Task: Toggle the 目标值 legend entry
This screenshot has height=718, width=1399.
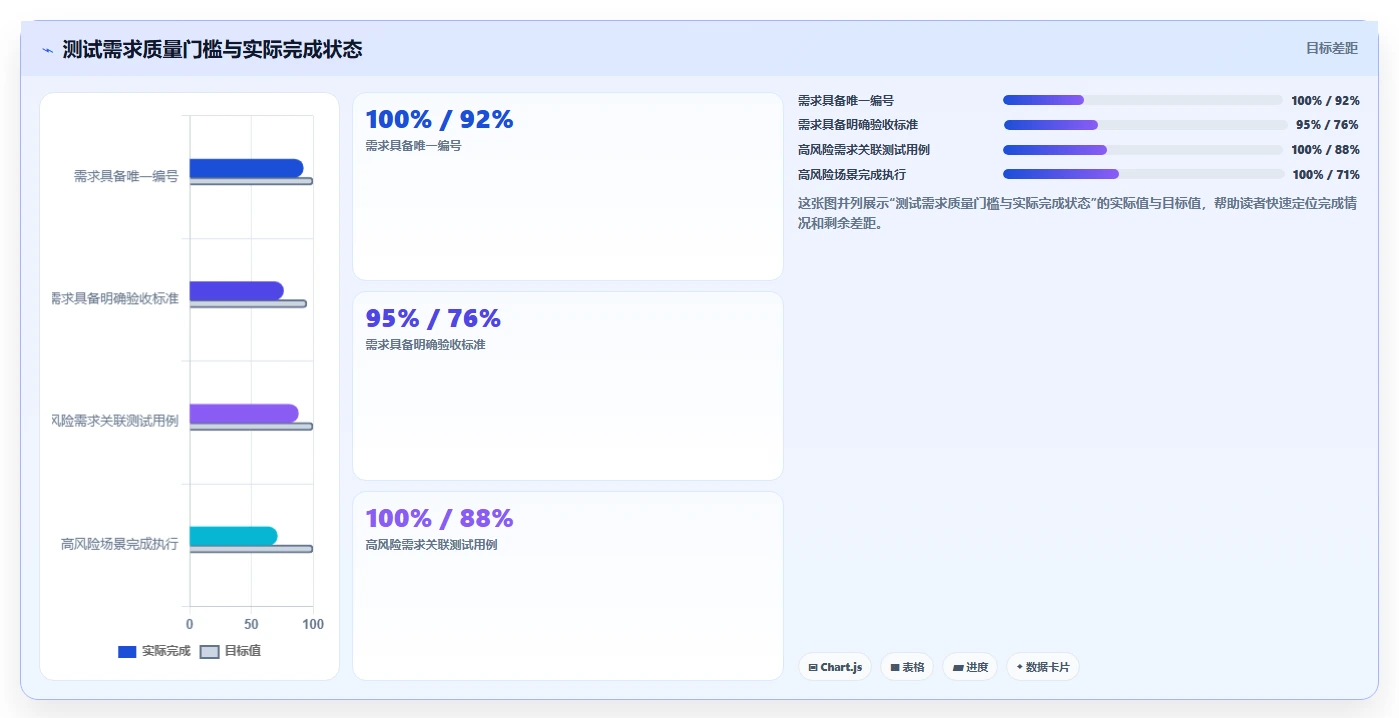Action: [231, 651]
